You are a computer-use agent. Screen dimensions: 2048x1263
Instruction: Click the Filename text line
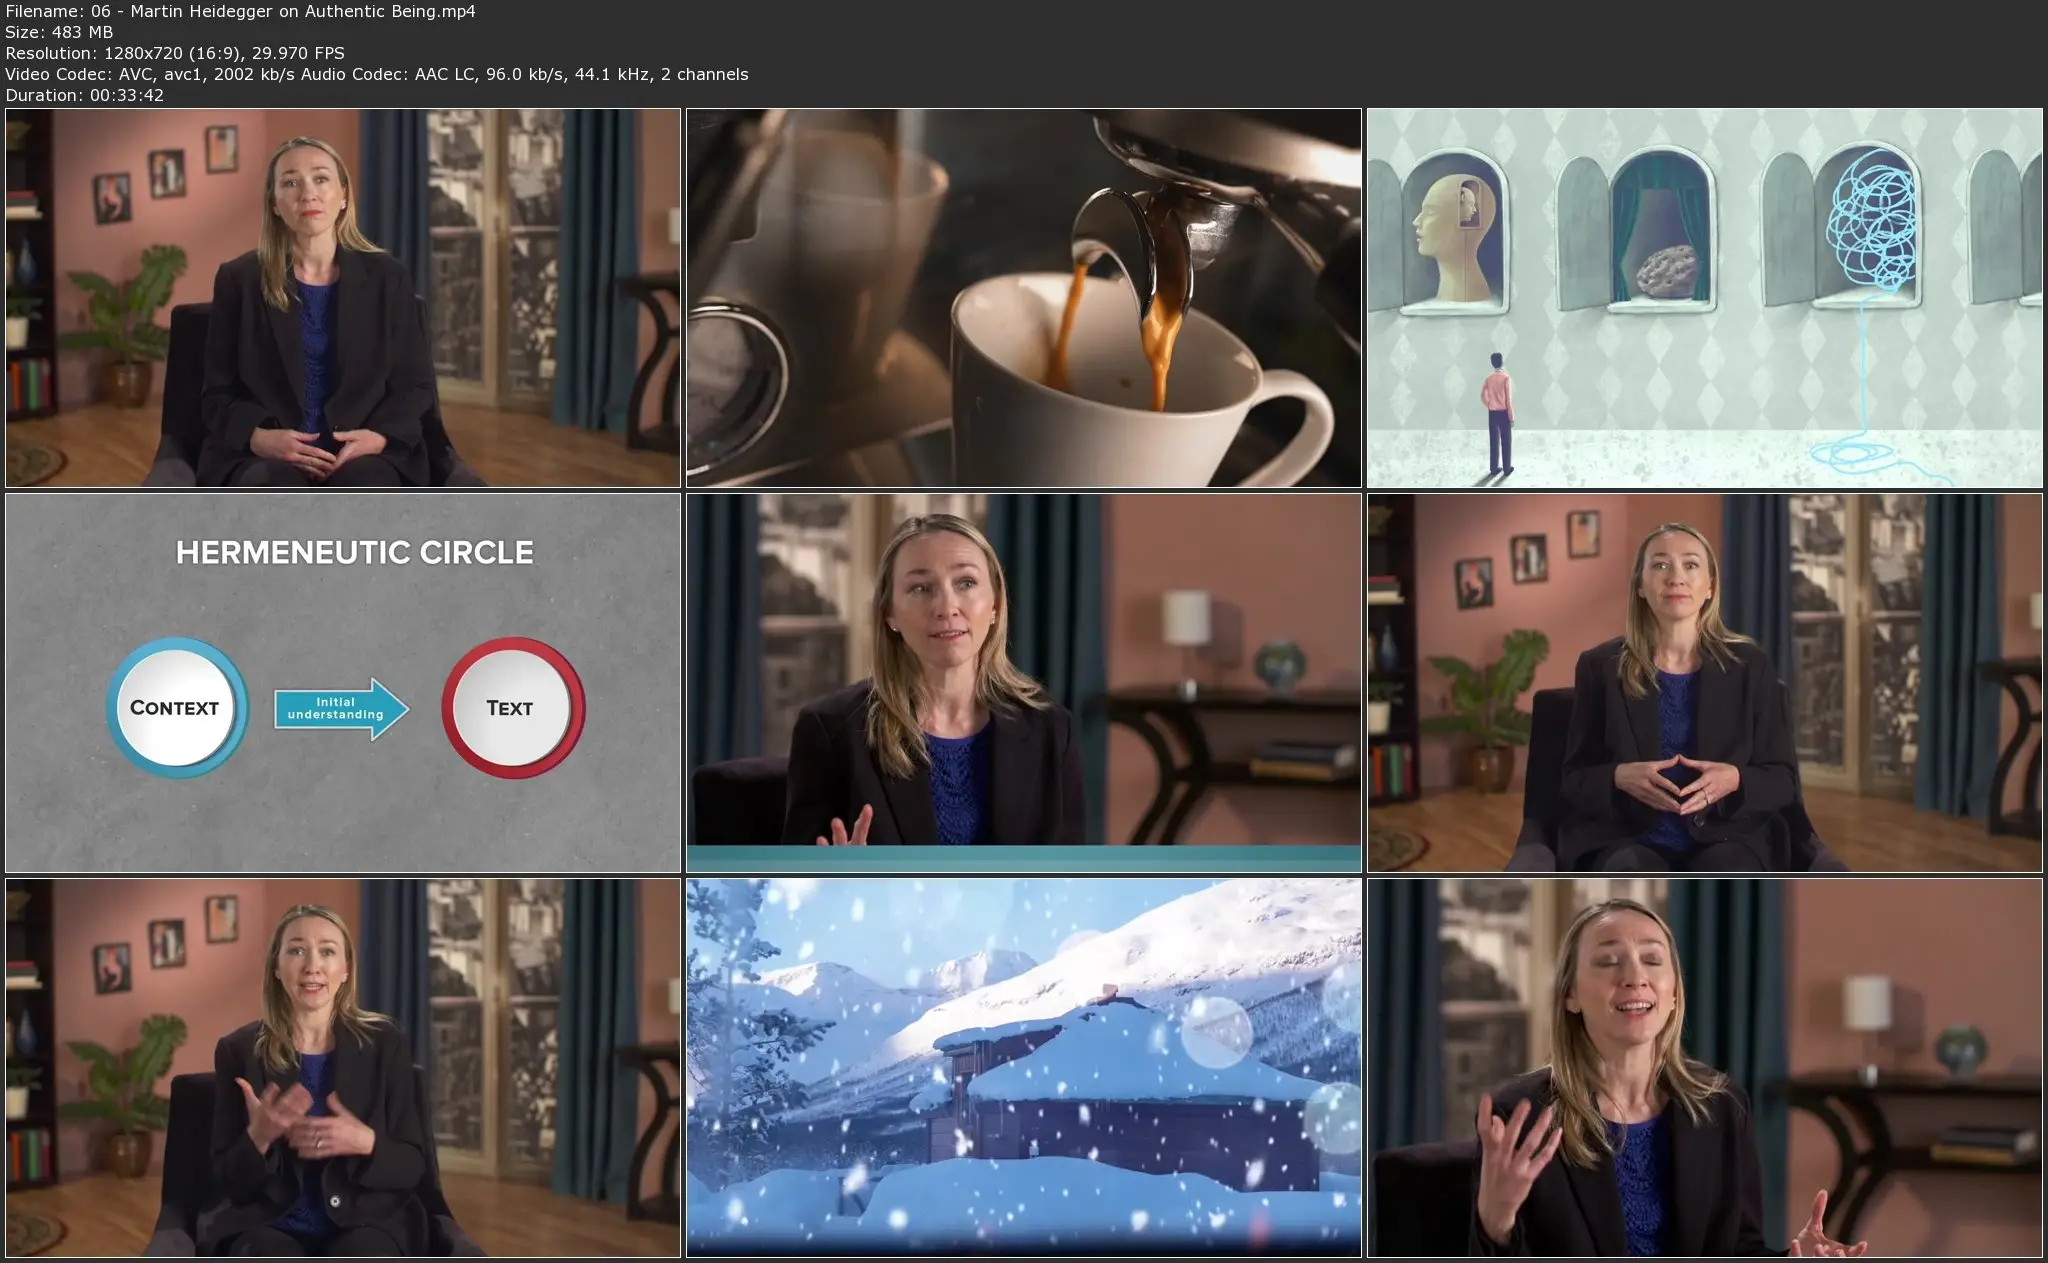tap(240, 11)
